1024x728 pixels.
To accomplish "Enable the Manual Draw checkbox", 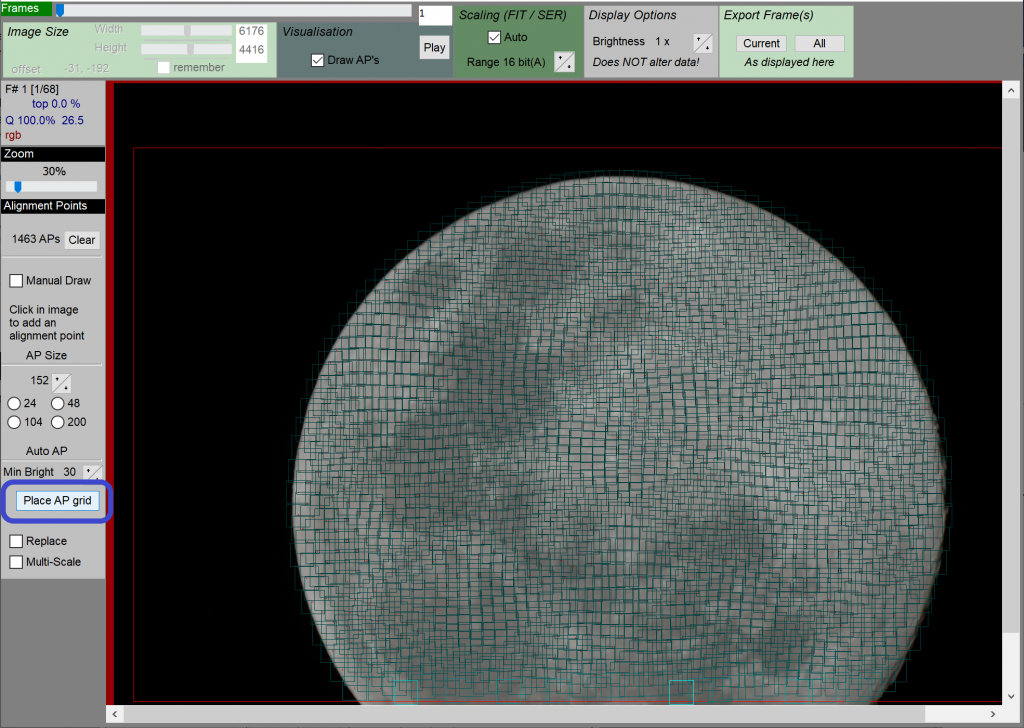I will point(16,281).
